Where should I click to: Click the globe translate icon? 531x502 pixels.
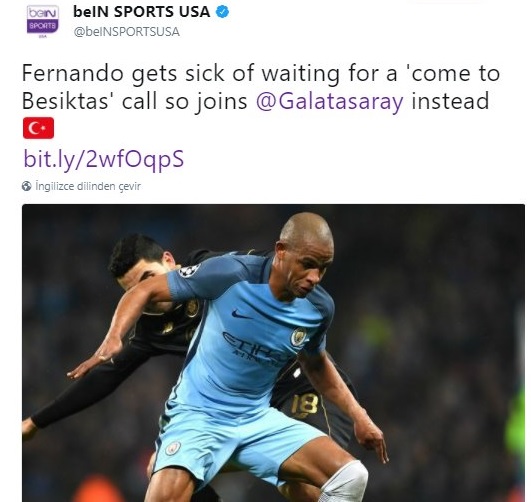tap(26, 186)
